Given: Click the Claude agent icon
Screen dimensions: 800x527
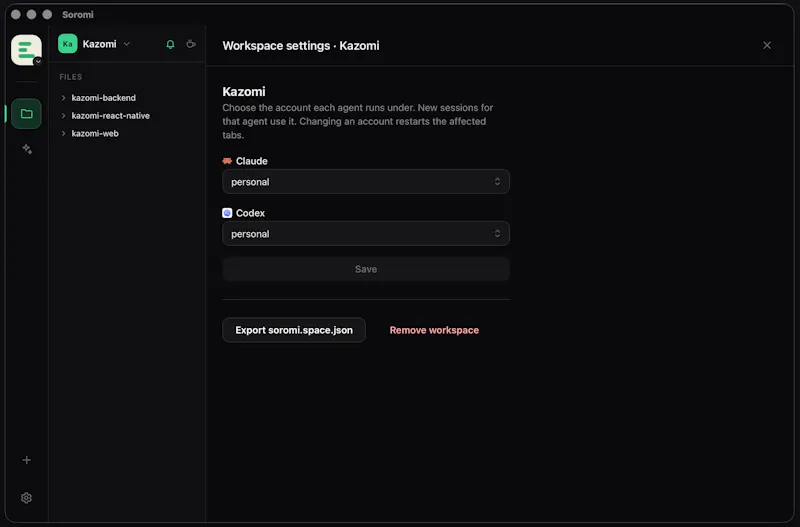Looking at the screenshot, I should click(x=227, y=161).
